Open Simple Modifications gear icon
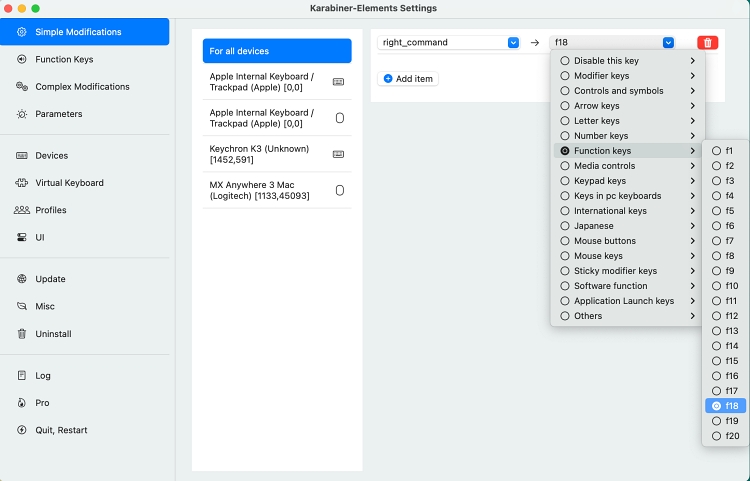 click(22, 32)
